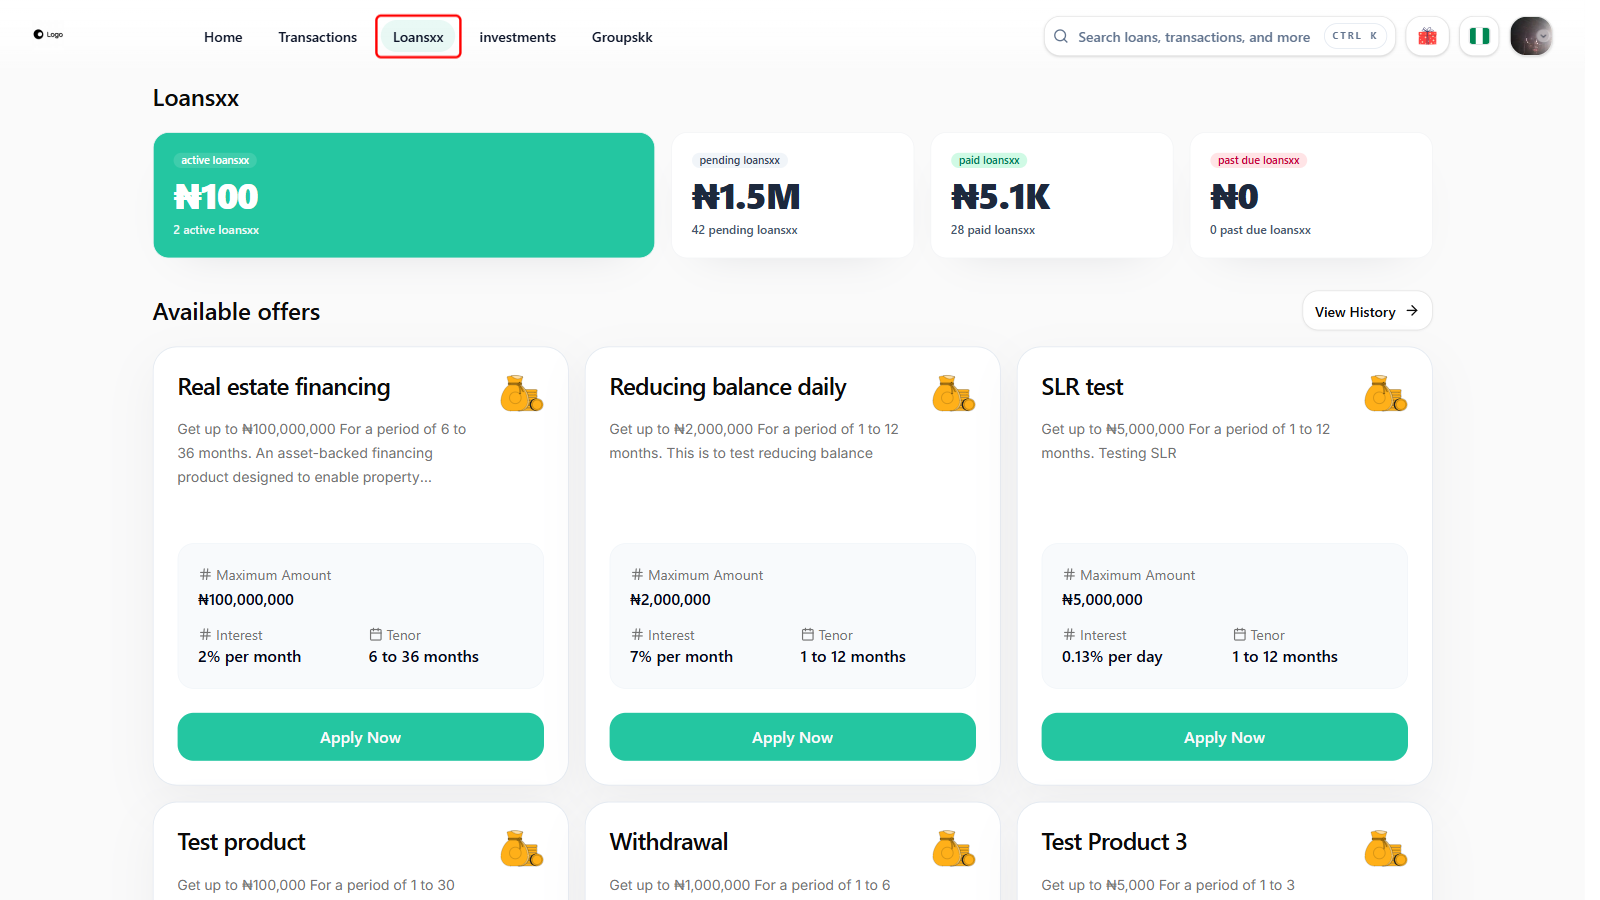Click the 0.13% per day interest value
The width and height of the screenshot is (1600, 900).
click(1112, 657)
